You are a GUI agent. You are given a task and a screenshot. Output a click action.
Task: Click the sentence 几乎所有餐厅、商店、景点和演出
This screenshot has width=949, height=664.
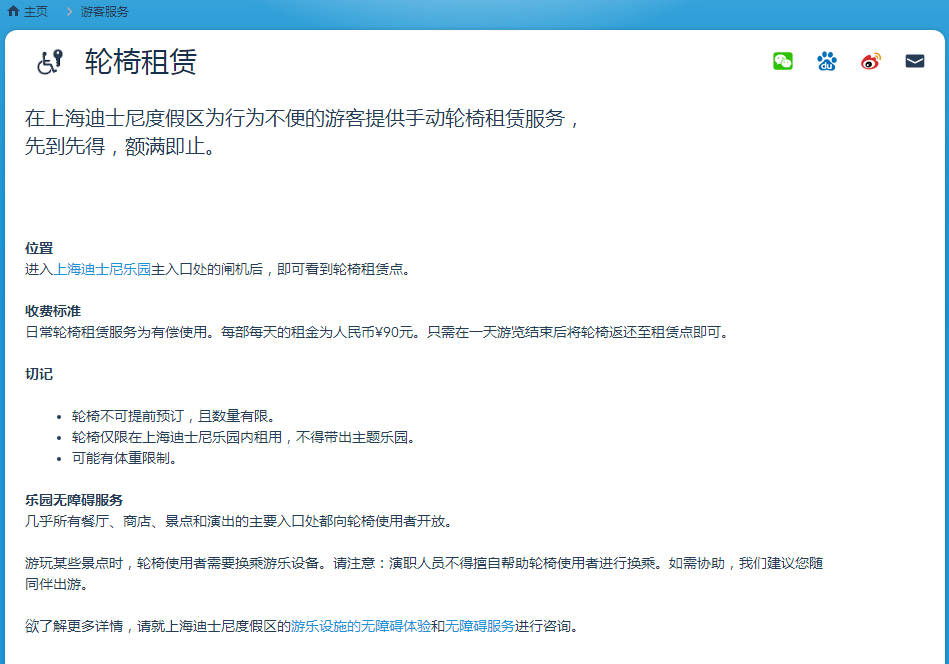(239, 521)
